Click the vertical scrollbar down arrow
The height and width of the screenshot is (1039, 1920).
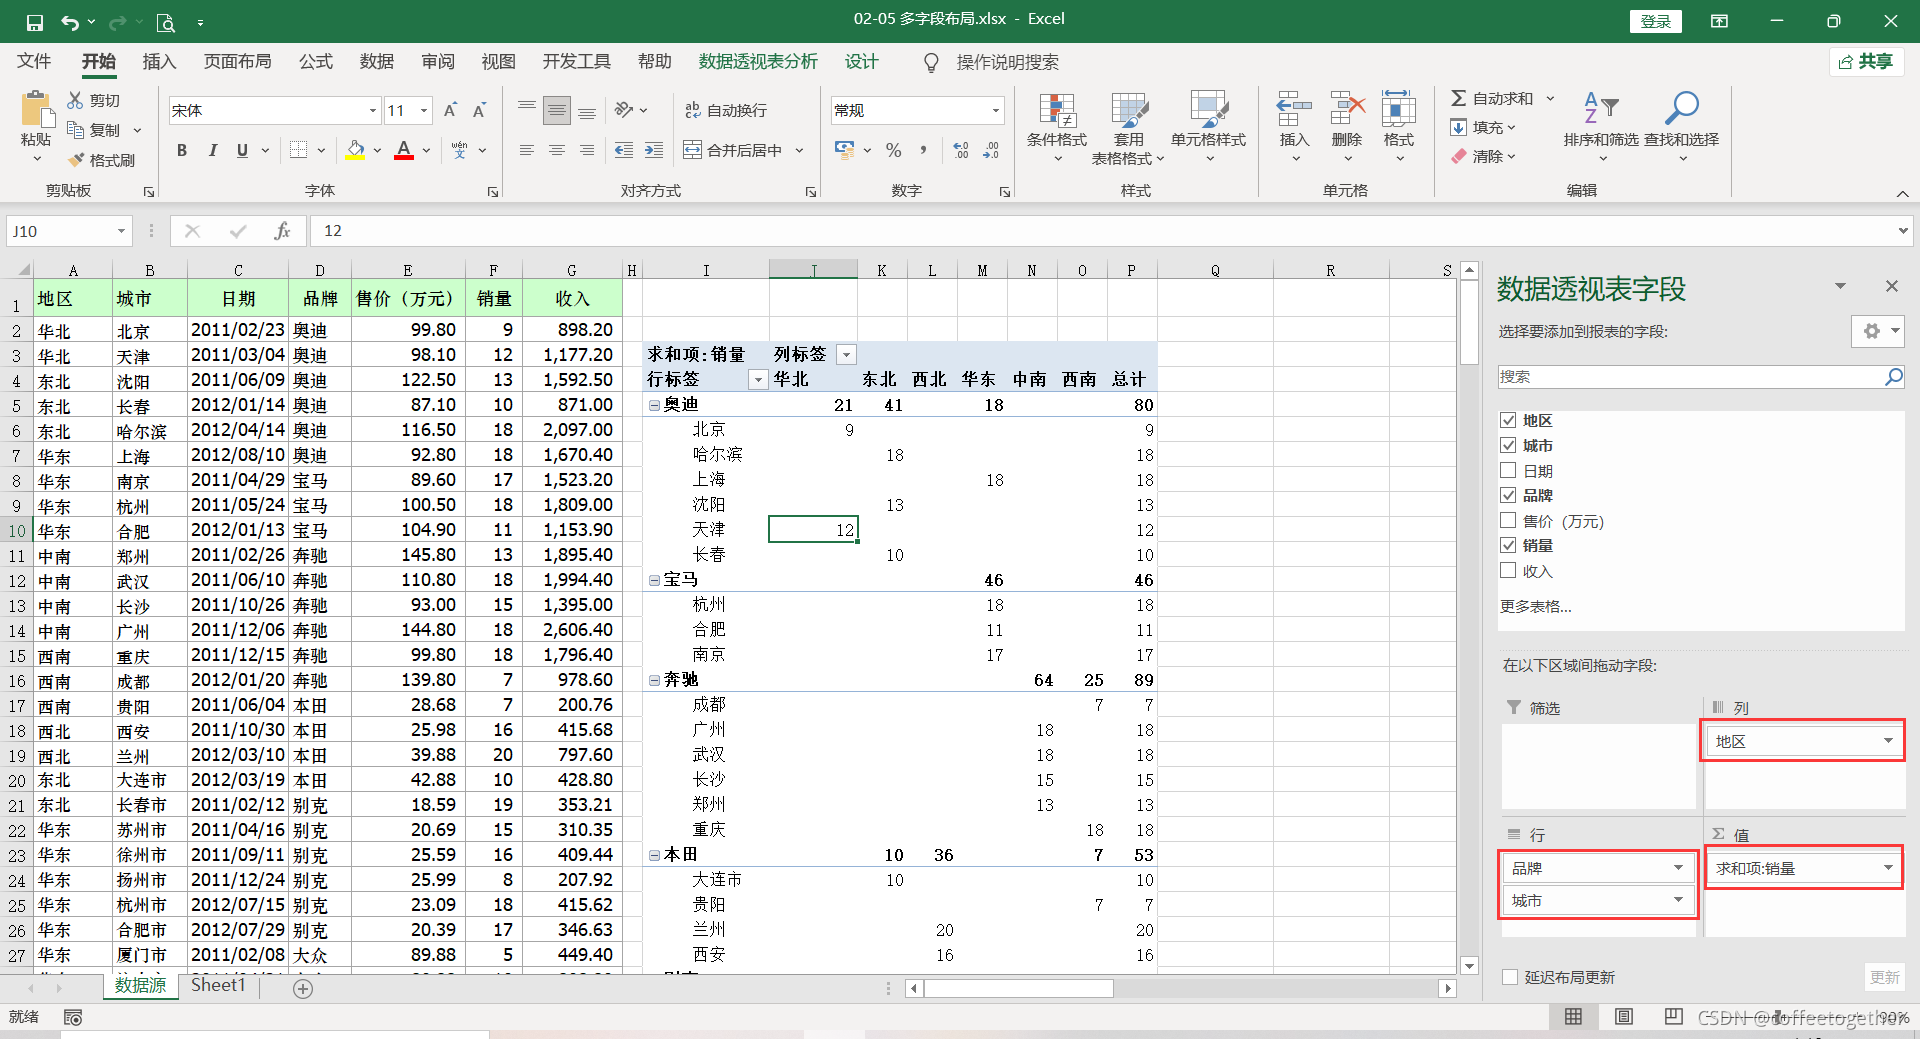tap(1469, 965)
